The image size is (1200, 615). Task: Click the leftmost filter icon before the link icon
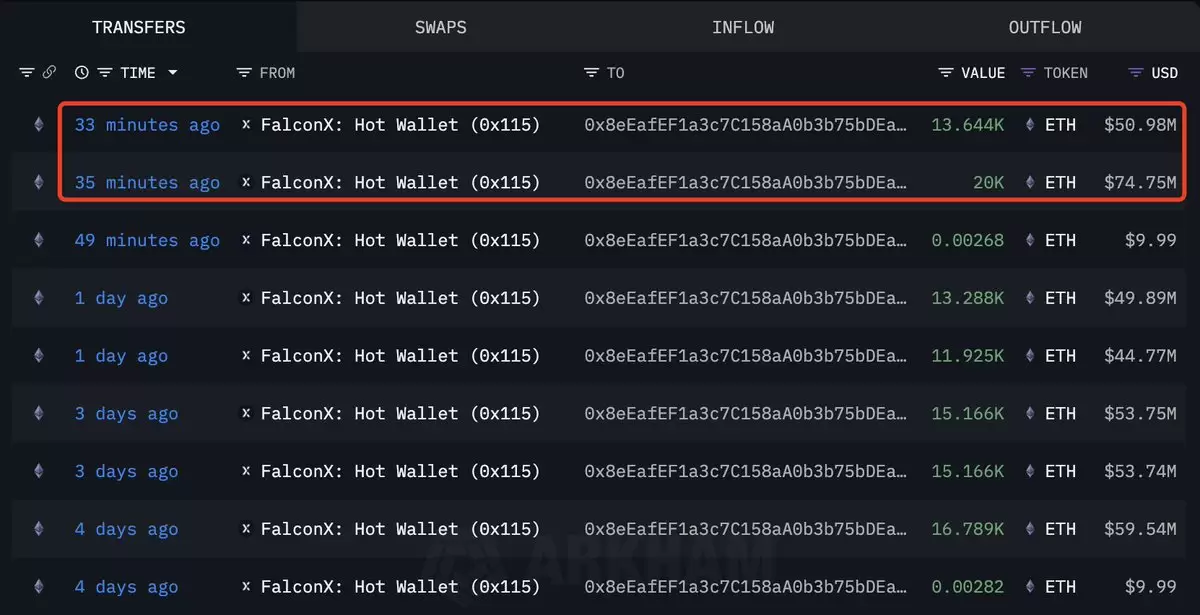[27, 73]
